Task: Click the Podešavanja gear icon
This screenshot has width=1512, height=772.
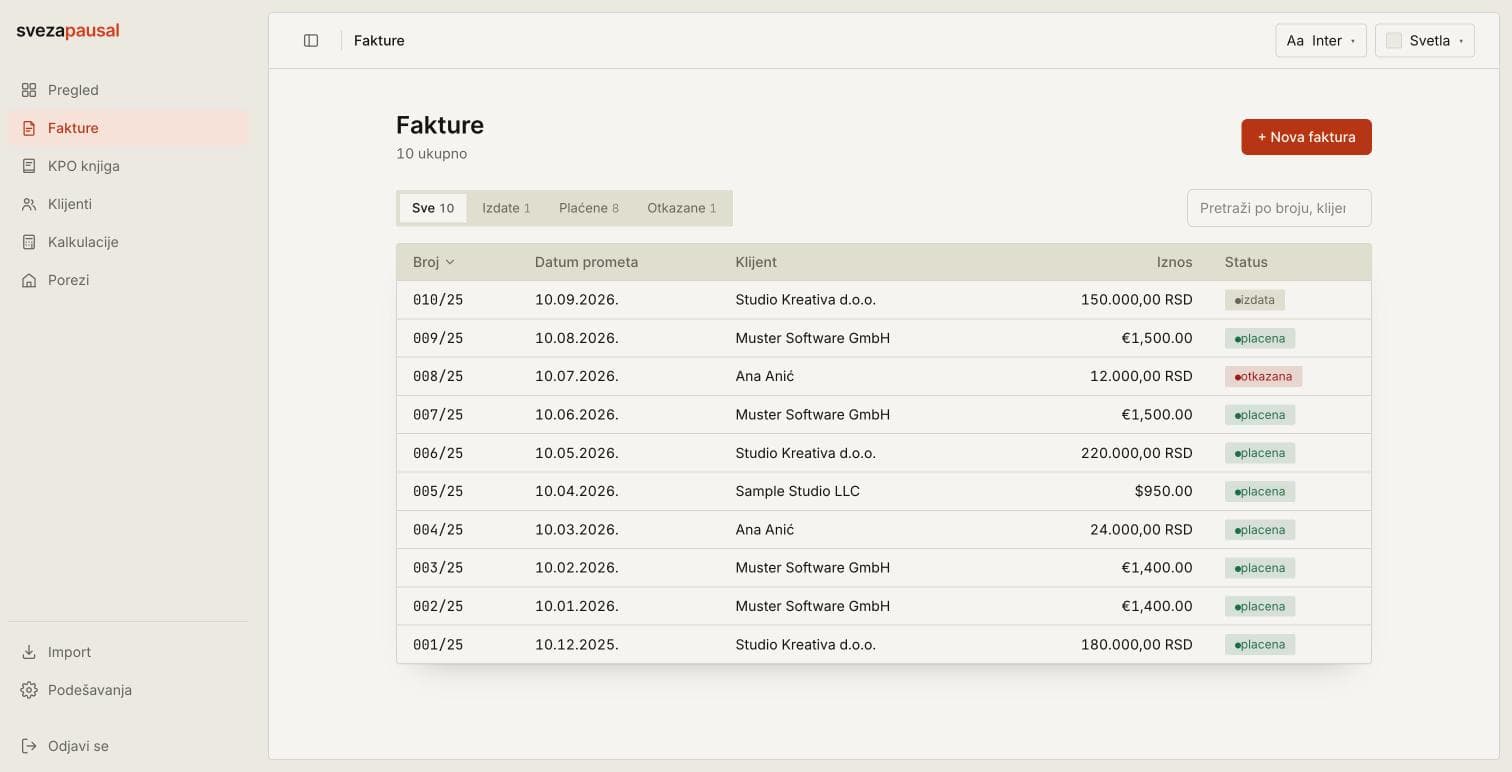Action: pyautogui.click(x=29, y=690)
